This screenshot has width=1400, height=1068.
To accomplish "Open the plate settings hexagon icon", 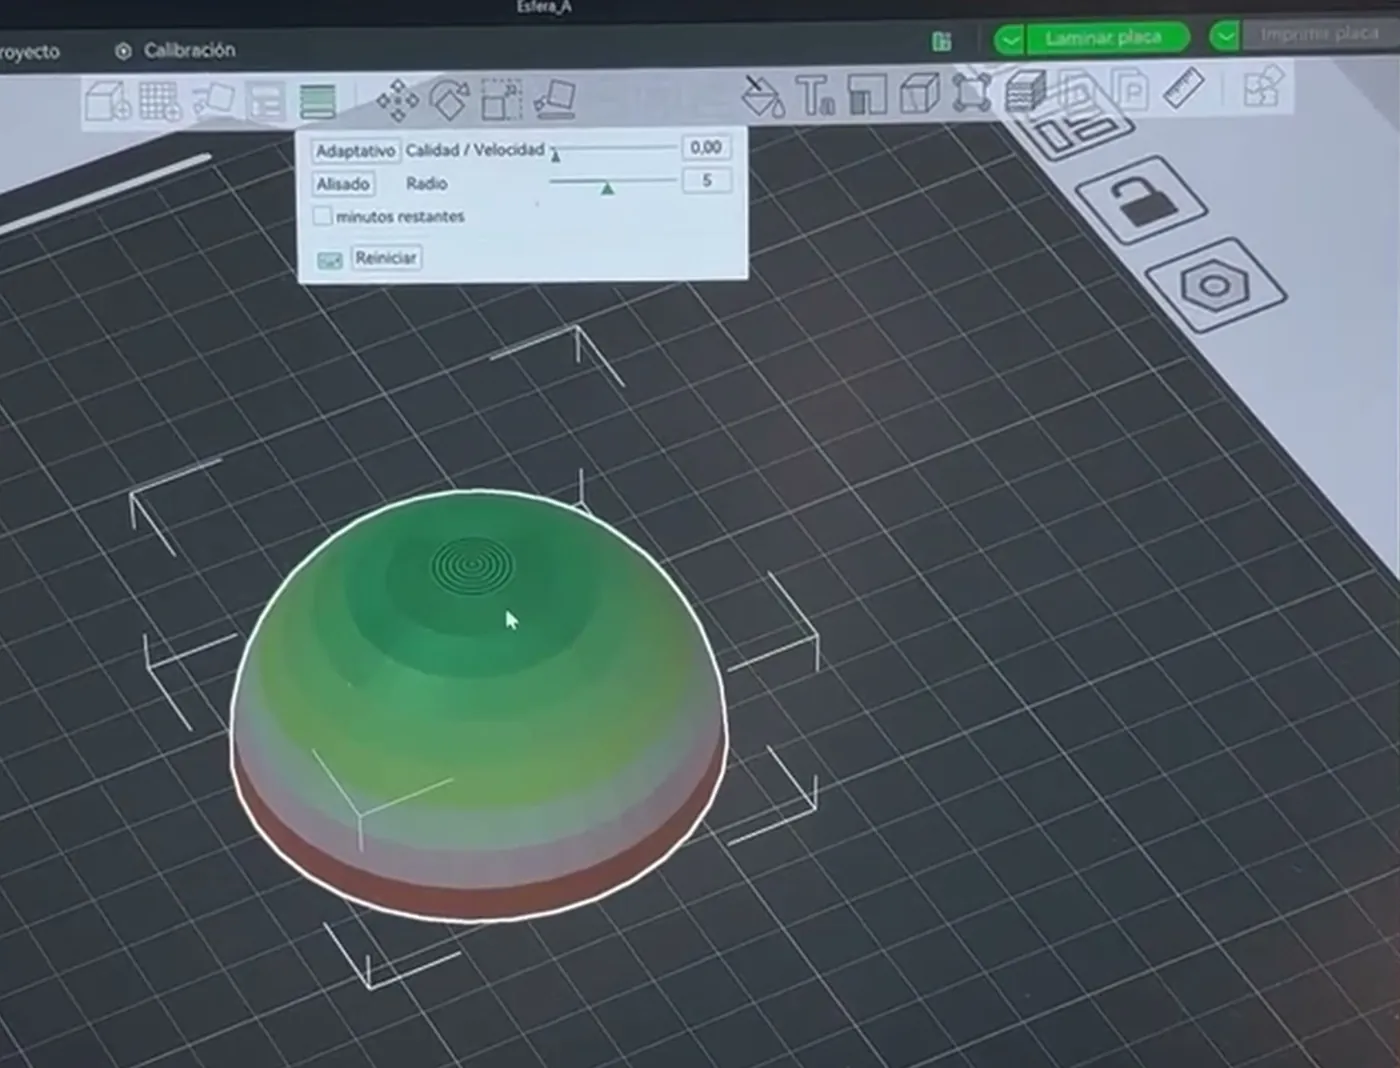I will pos(1215,285).
